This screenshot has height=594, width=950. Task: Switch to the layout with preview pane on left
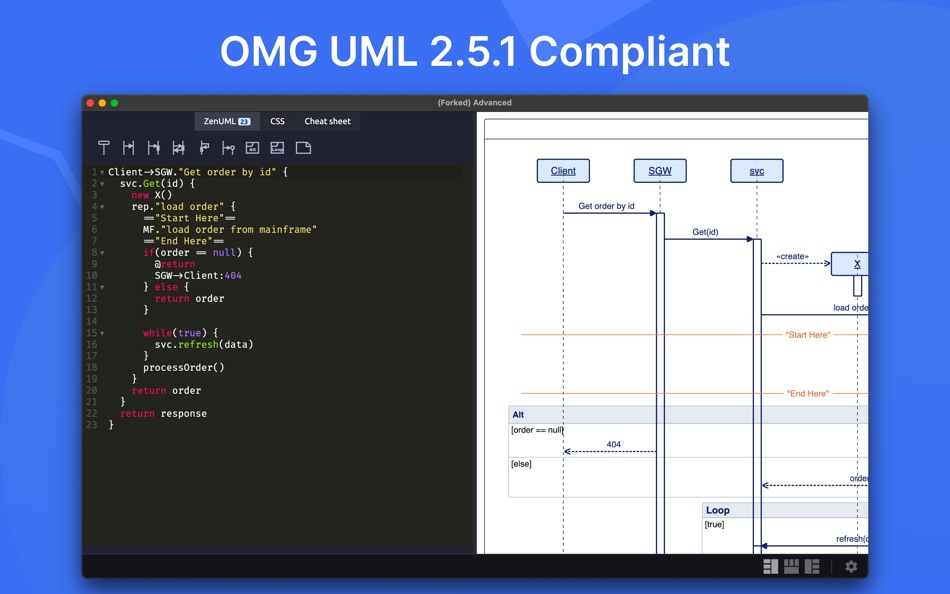pyautogui.click(x=812, y=566)
